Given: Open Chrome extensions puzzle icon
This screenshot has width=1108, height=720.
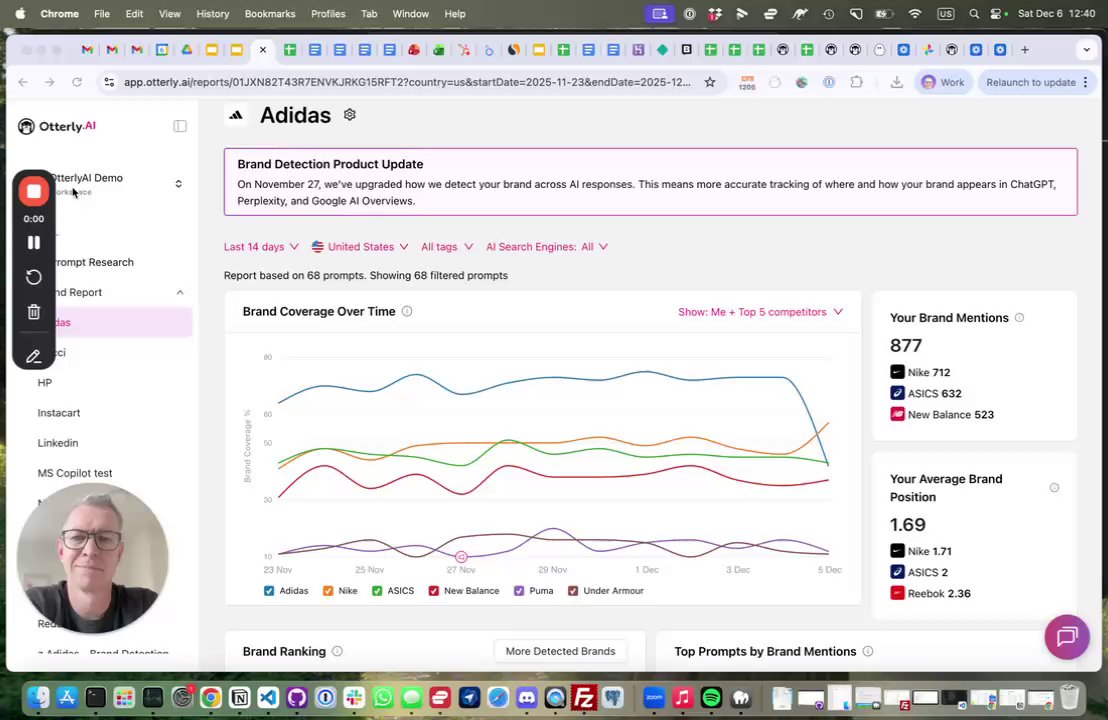Looking at the screenshot, I should [x=856, y=82].
